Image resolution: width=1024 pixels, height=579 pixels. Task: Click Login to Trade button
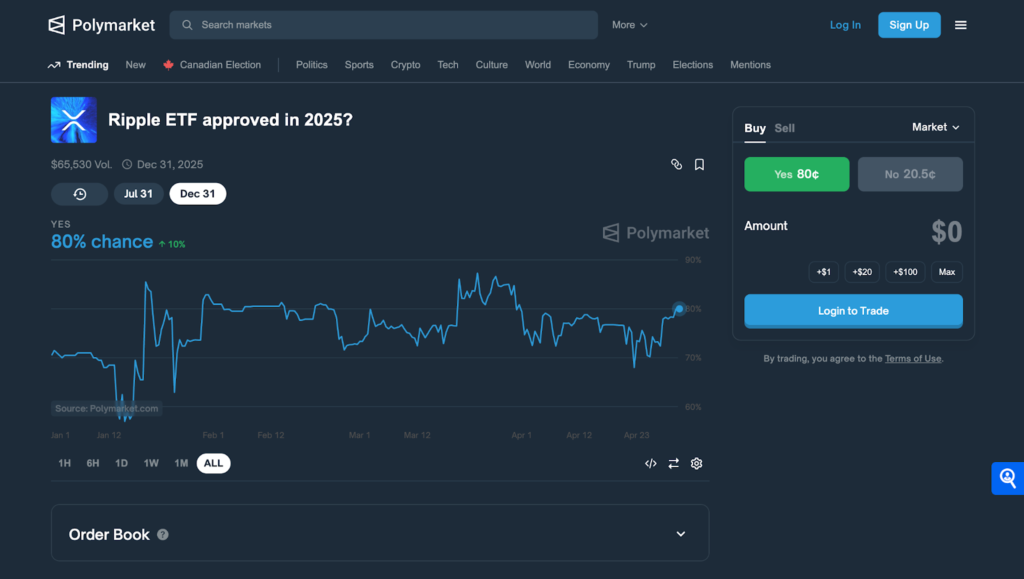(854, 311)
